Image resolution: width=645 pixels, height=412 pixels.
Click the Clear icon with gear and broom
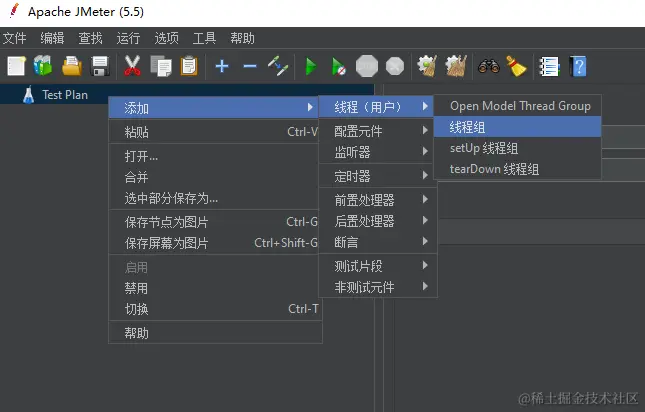tap(427, 66)
